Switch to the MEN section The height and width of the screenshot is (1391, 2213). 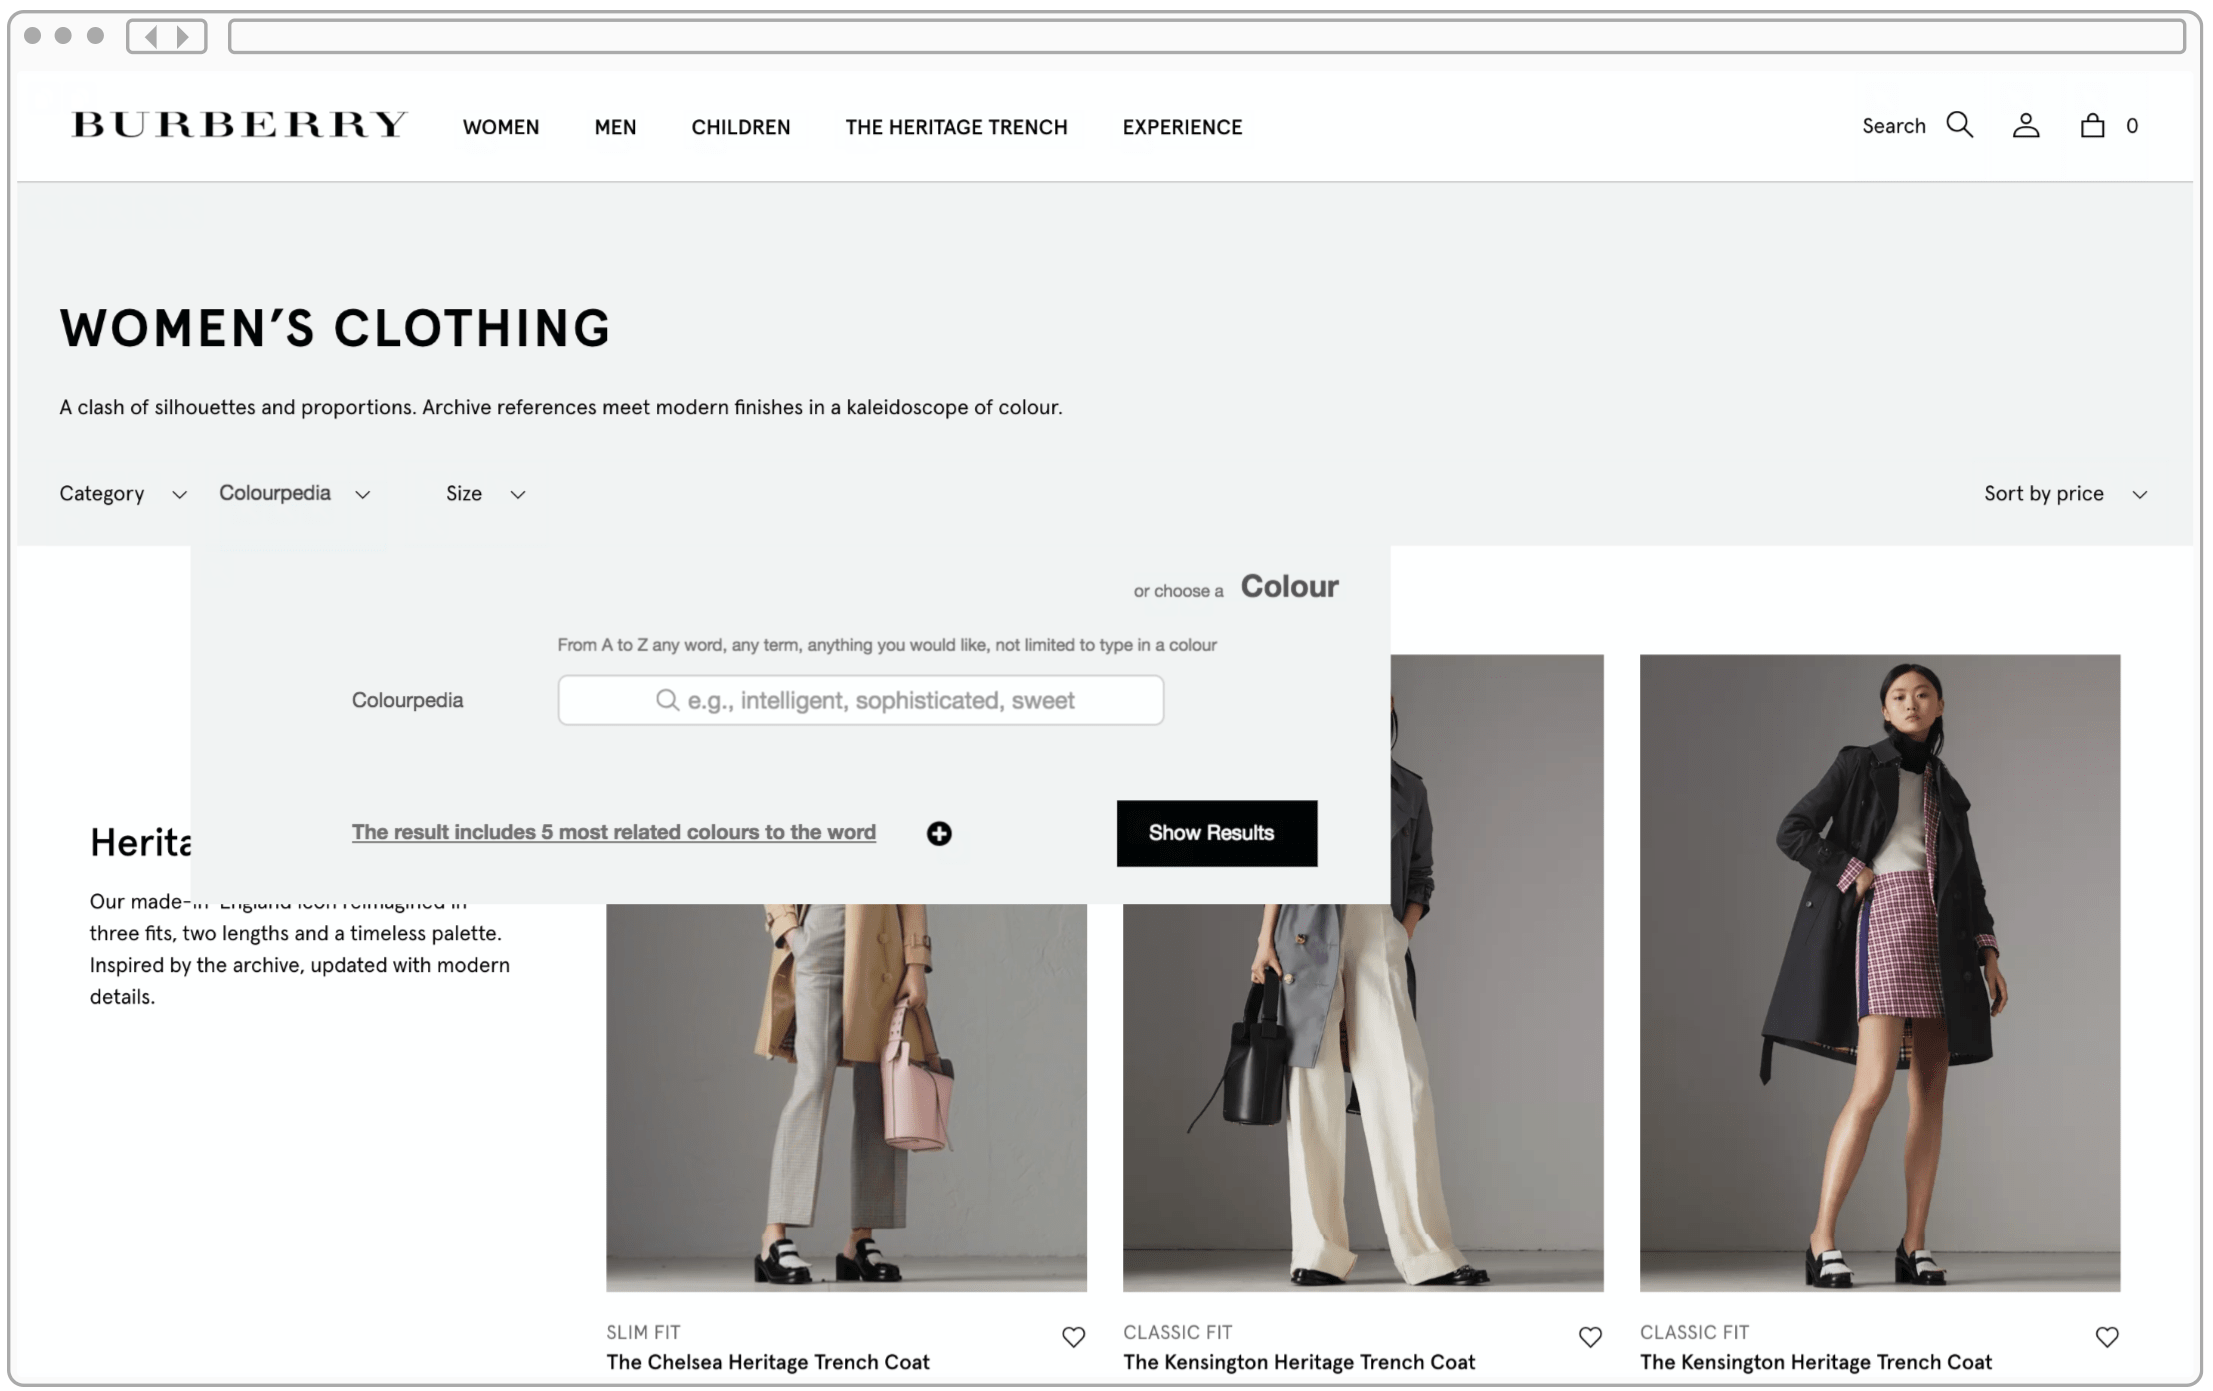614,127
